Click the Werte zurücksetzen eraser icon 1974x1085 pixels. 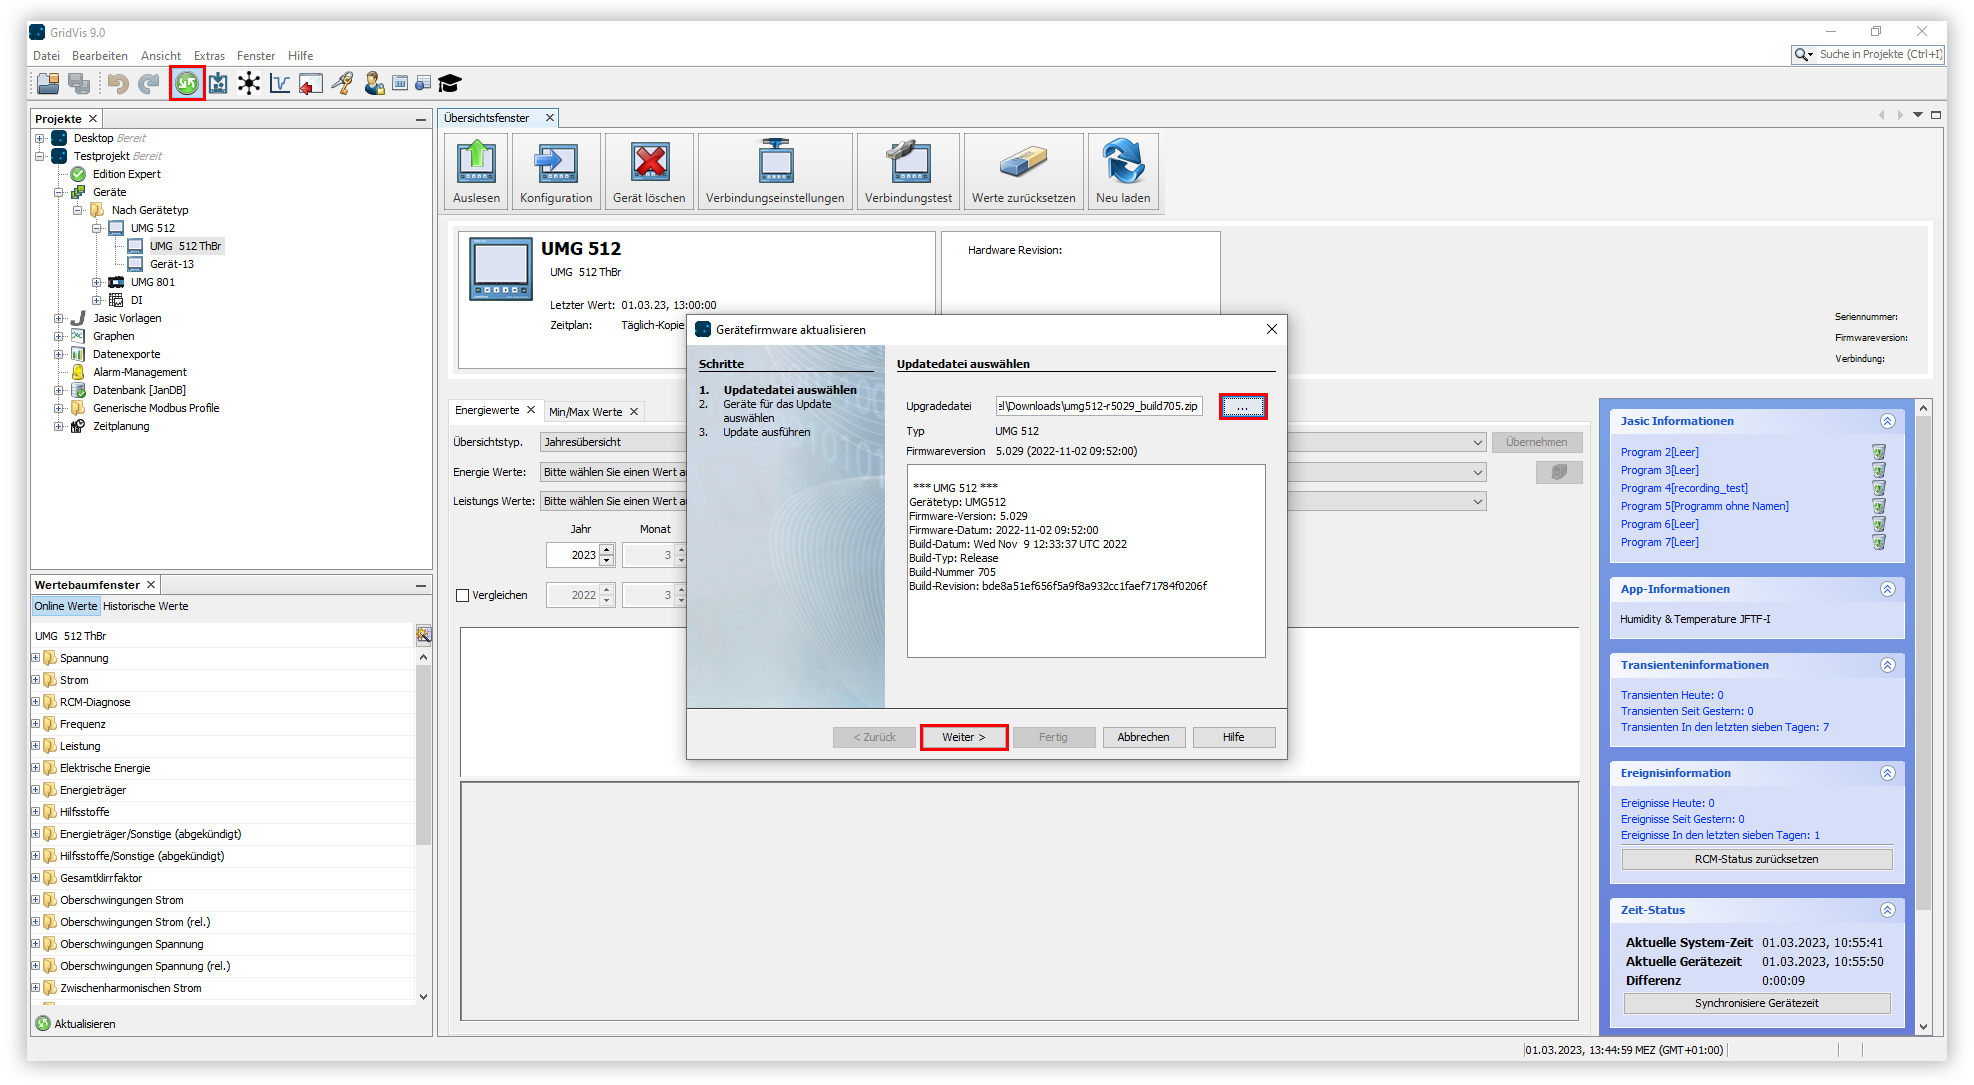(x=1023, y=170)
